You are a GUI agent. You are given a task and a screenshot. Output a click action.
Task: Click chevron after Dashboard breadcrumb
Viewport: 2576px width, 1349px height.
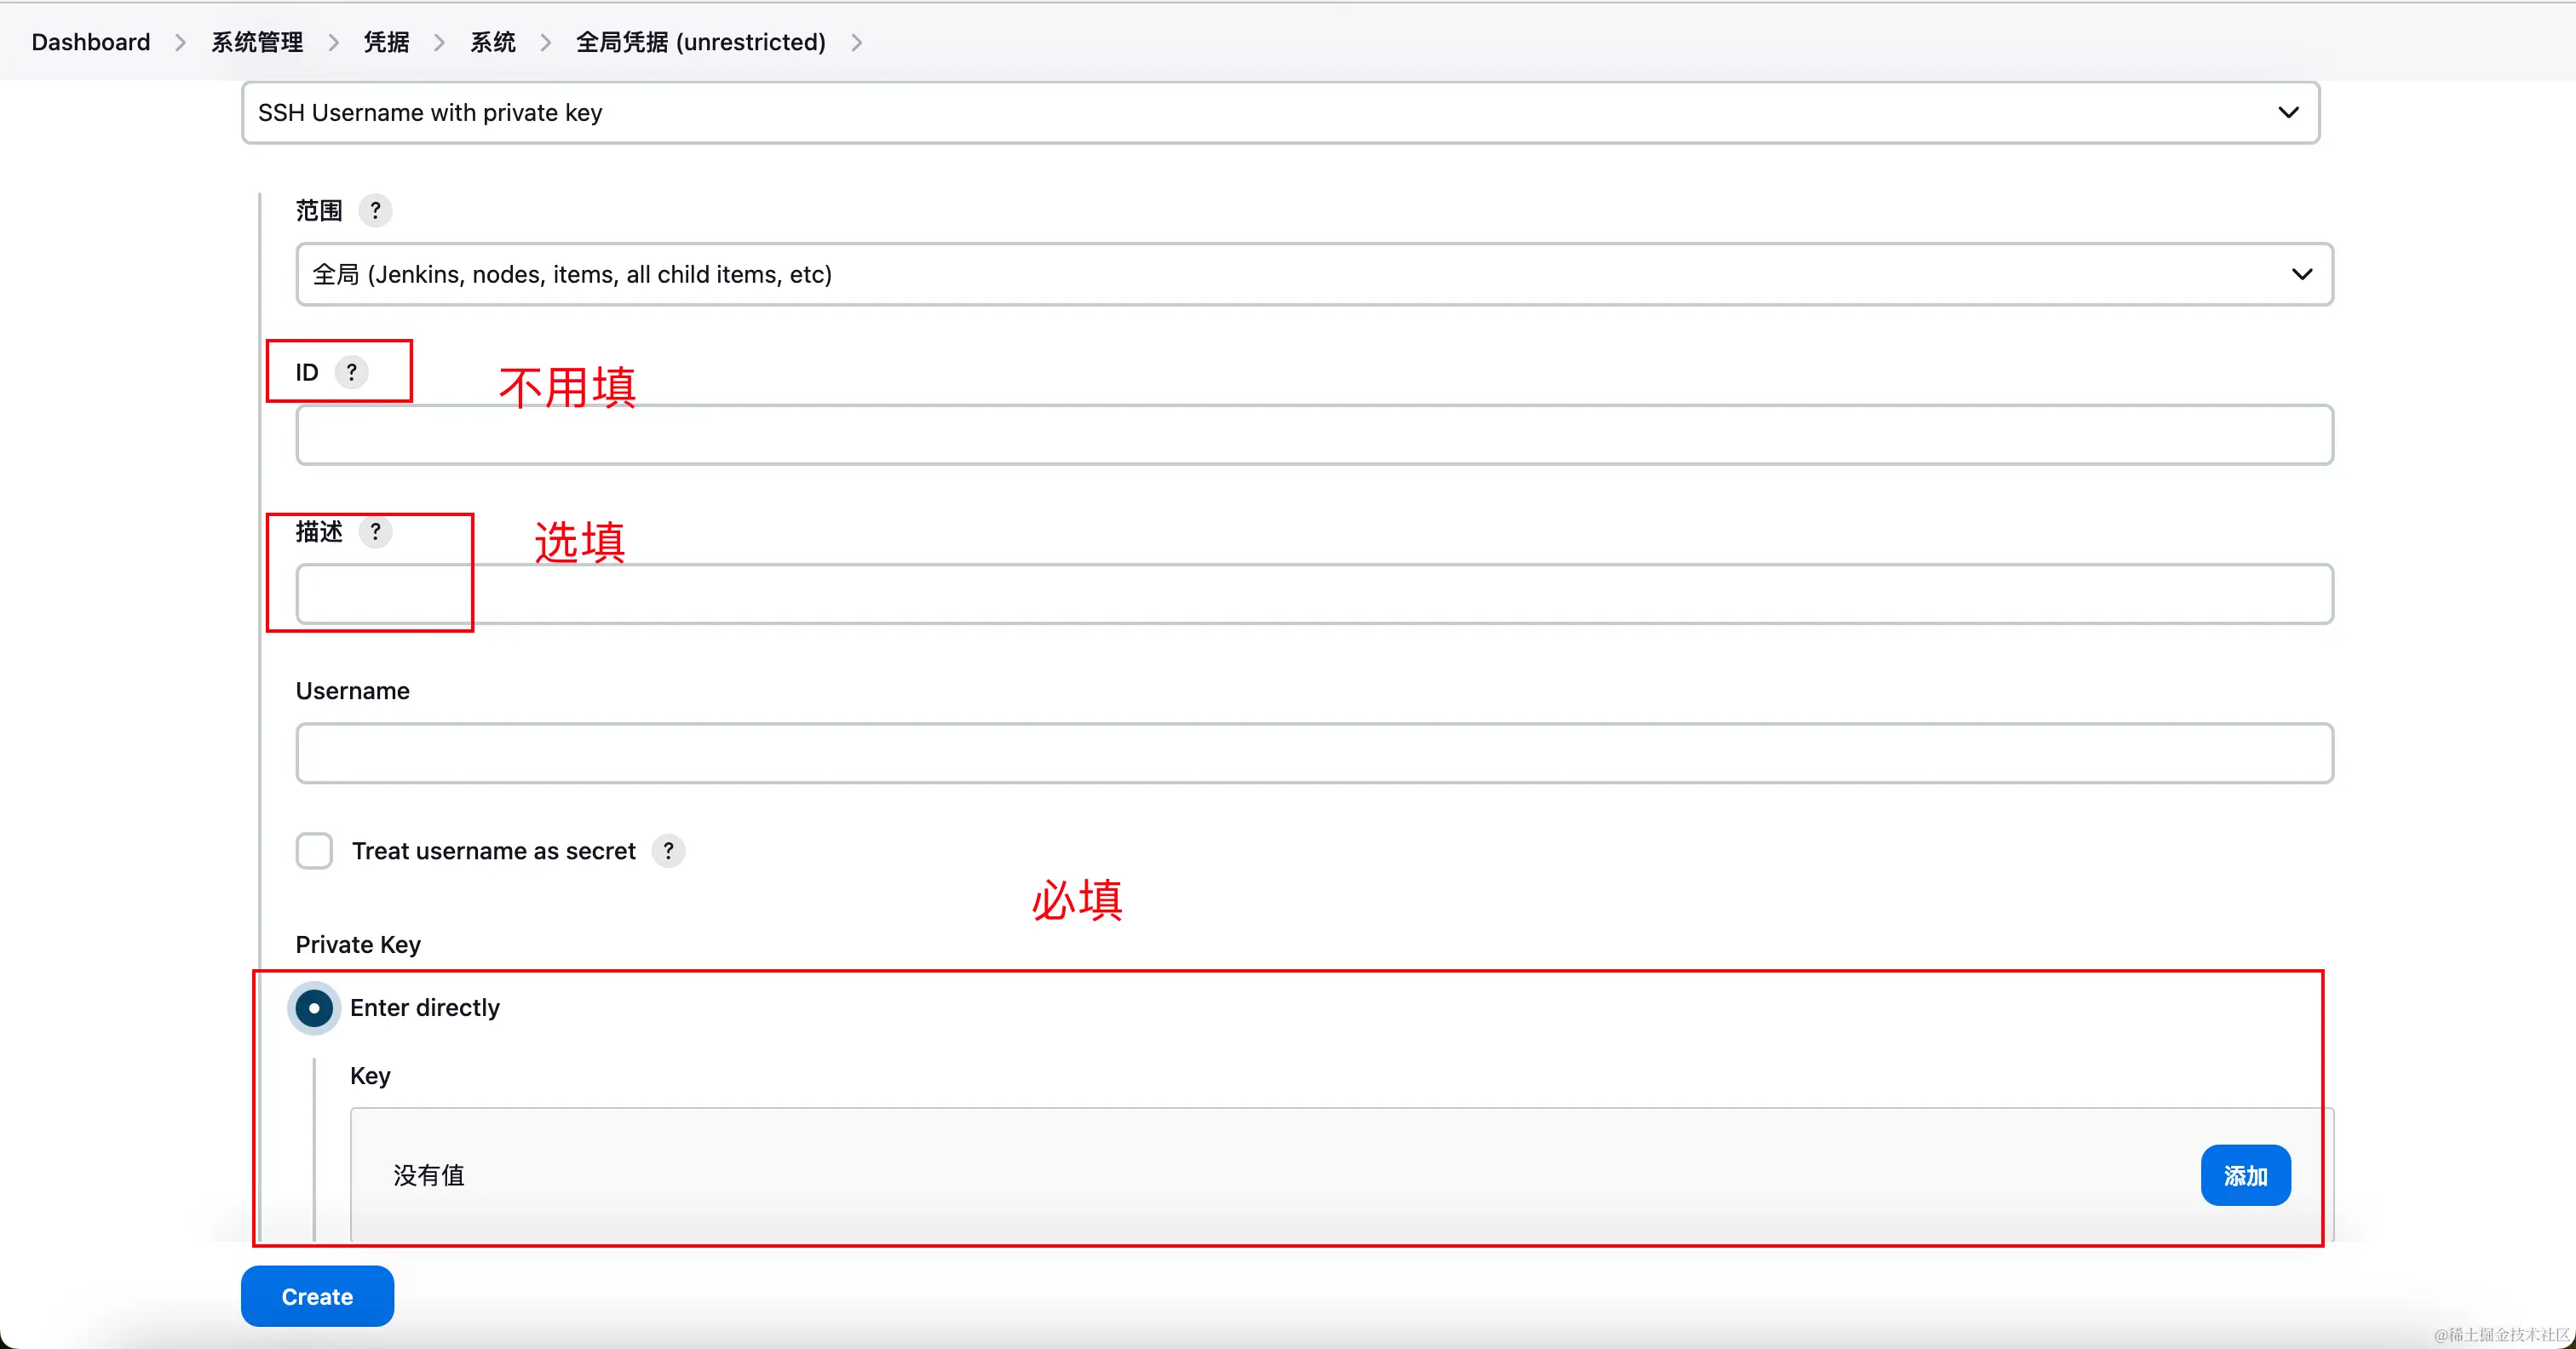point(180,43)
